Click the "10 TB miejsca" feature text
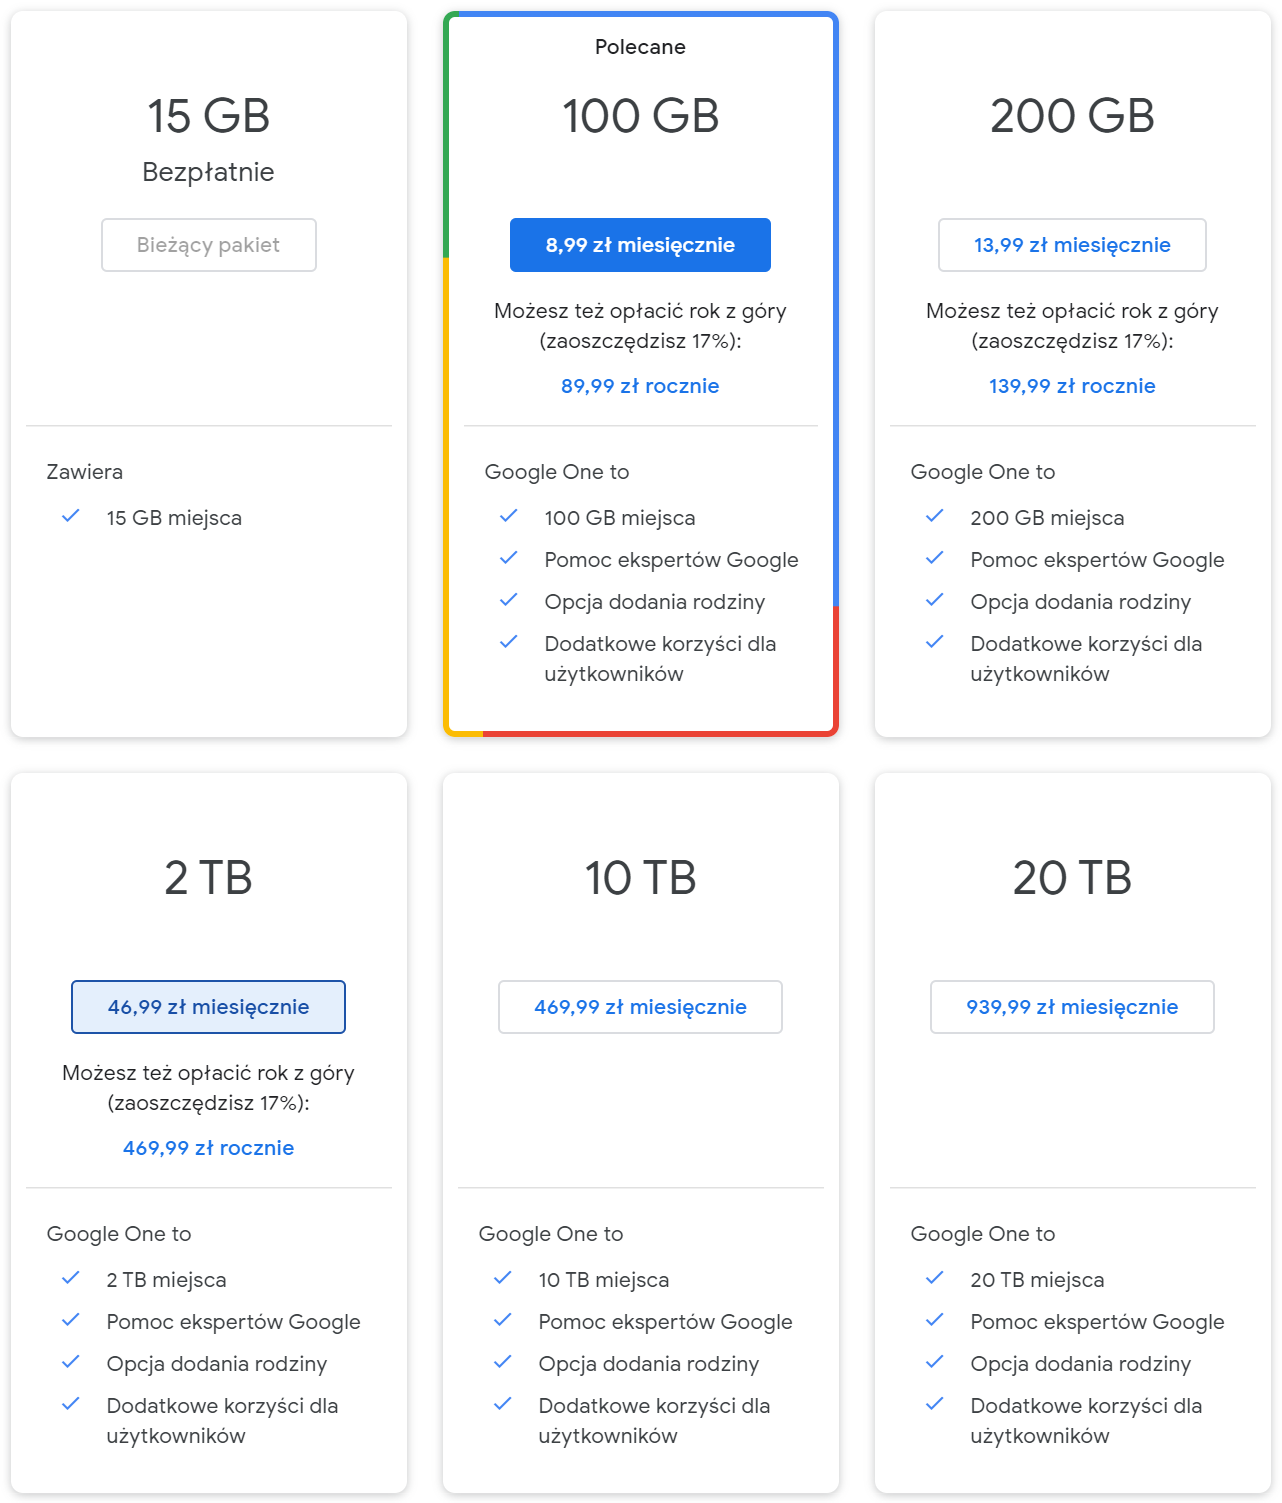1282x1503 pixels. (604, 1280)
